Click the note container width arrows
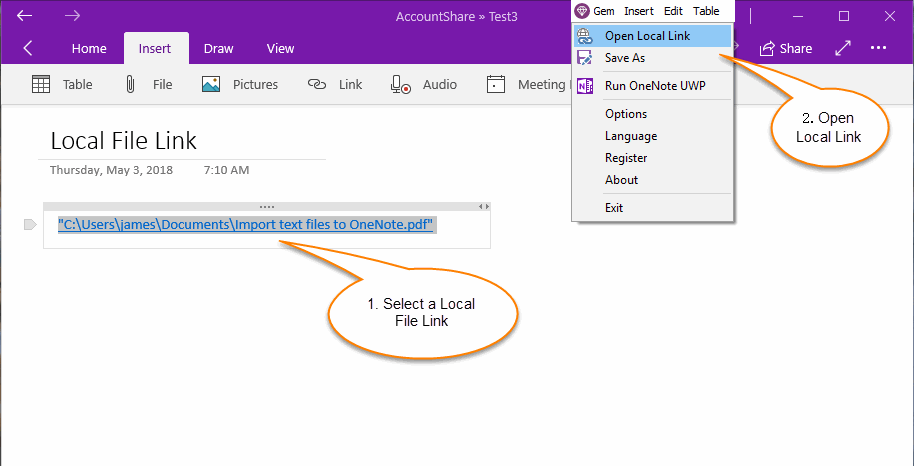The width and height of the screenshot is (914, 466). [x=483, y=206]
